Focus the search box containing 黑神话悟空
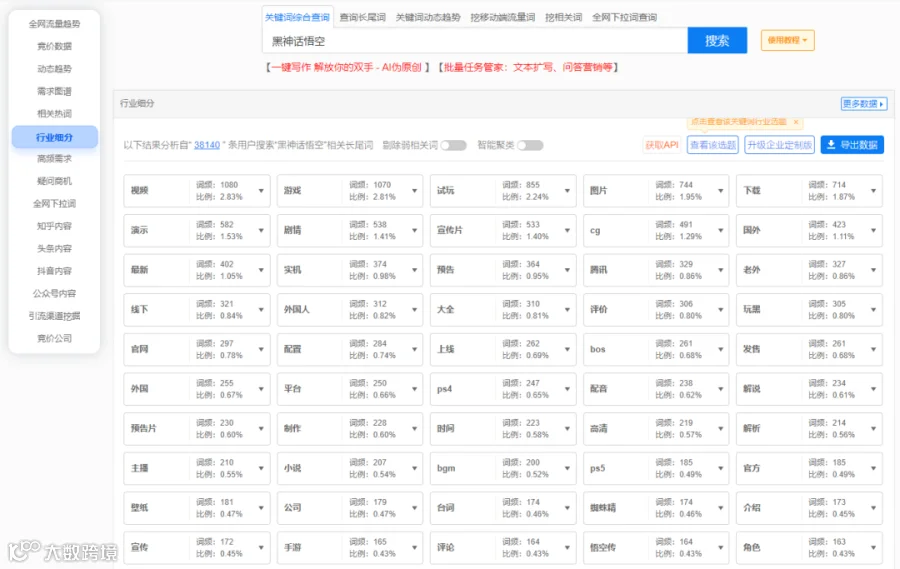900x569 pixels. pyautogui.click(x=475, y=41)
